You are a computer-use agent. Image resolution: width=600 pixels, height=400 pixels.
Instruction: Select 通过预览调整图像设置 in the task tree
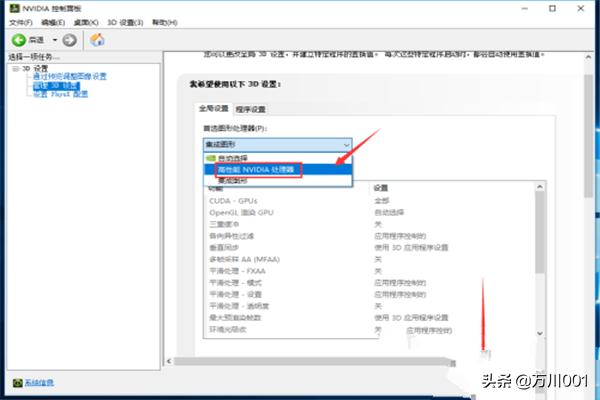pos(70,76)
